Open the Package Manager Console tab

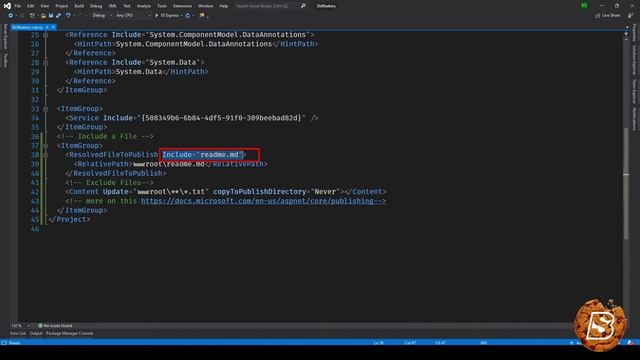69,333
